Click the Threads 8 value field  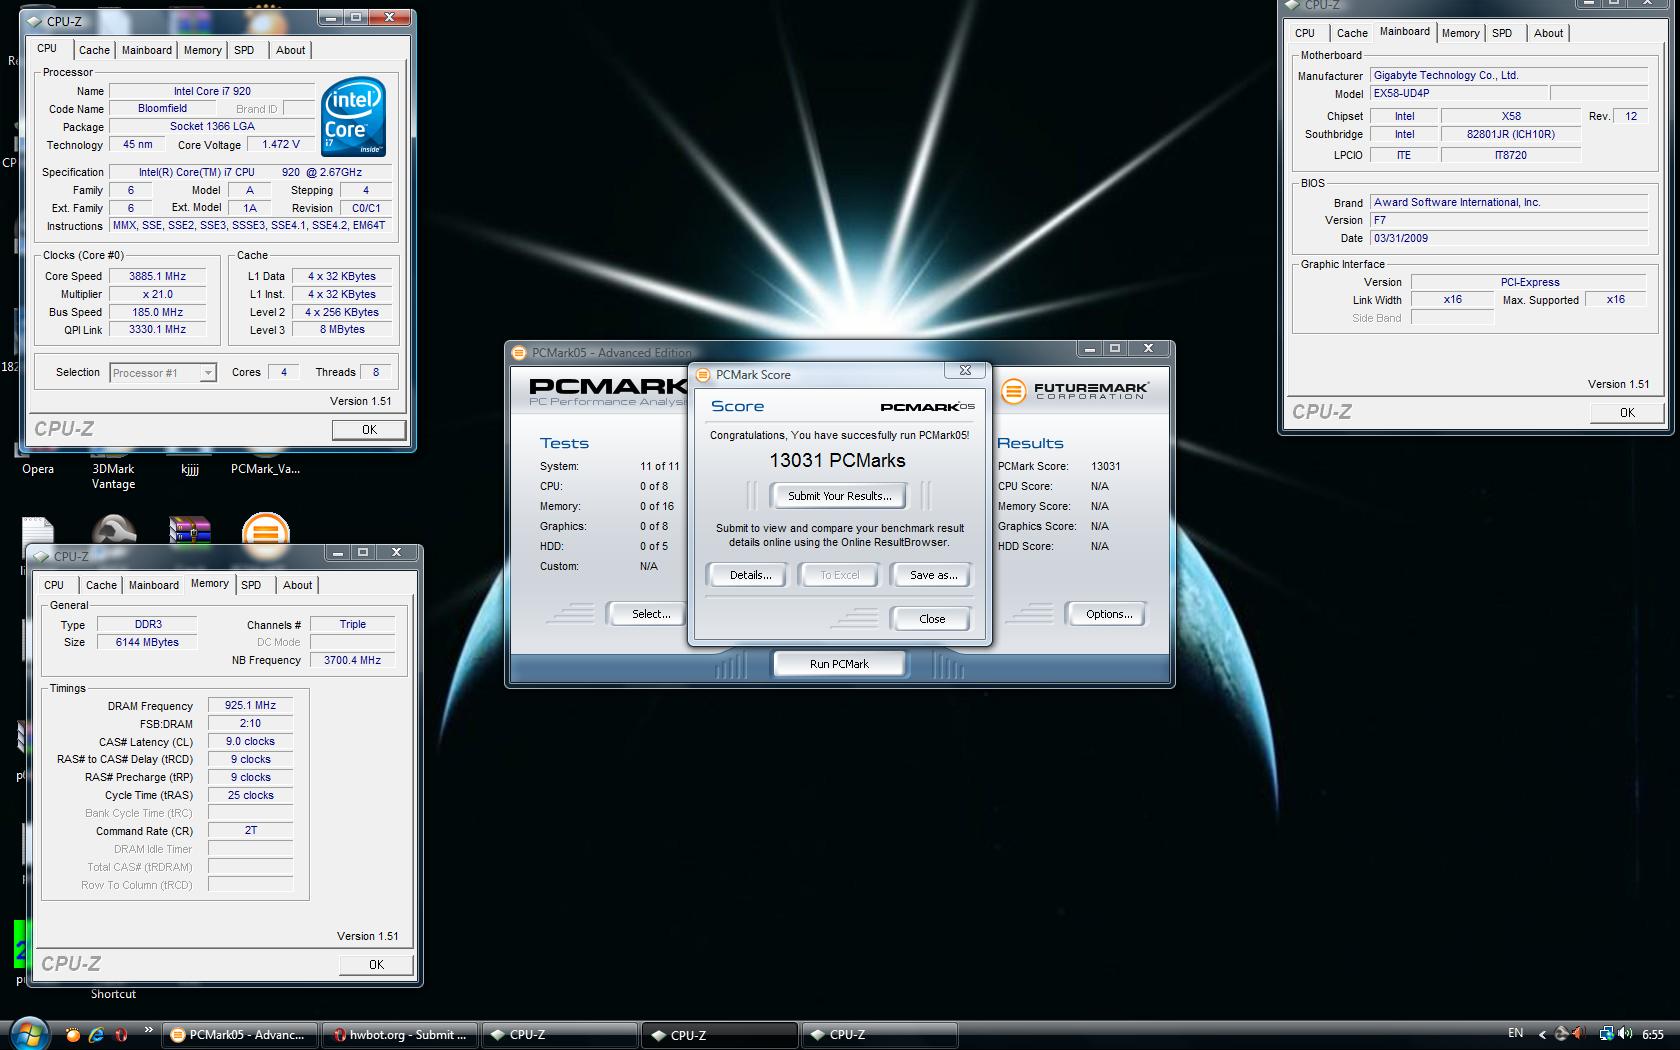376,372
